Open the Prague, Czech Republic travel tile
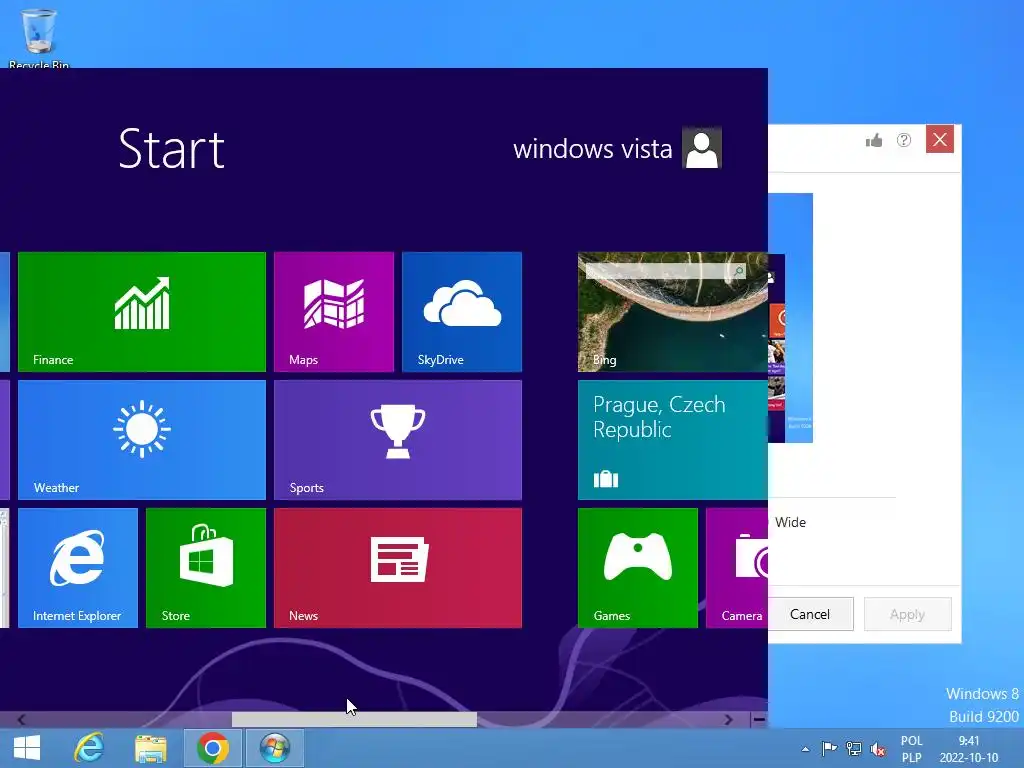Image resolution: width=1024 pixels, height=768 pixels. [x=673, y=440]
